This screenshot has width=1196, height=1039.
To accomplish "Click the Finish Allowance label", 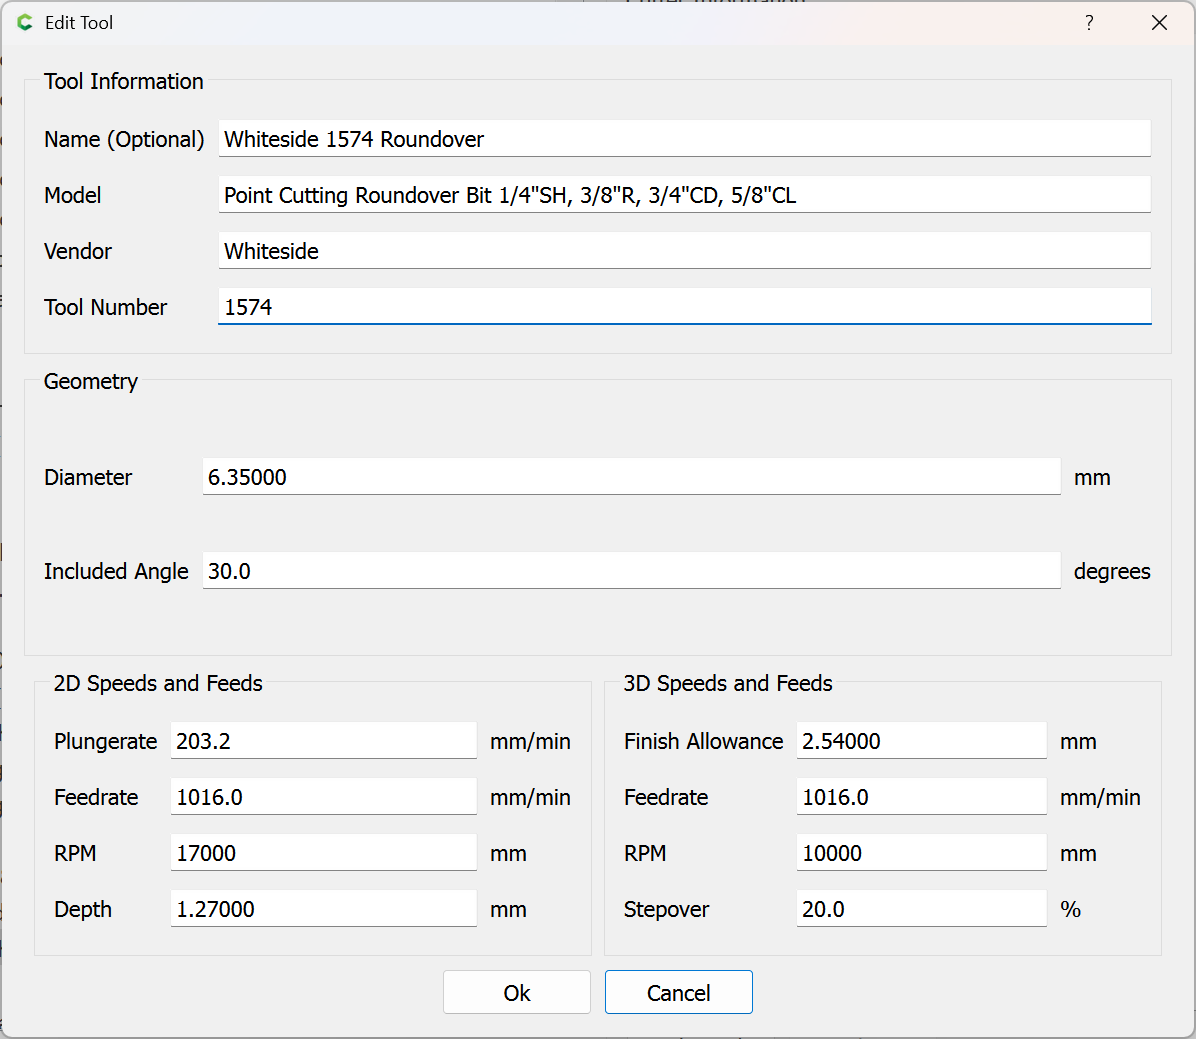I will [703, 741].
